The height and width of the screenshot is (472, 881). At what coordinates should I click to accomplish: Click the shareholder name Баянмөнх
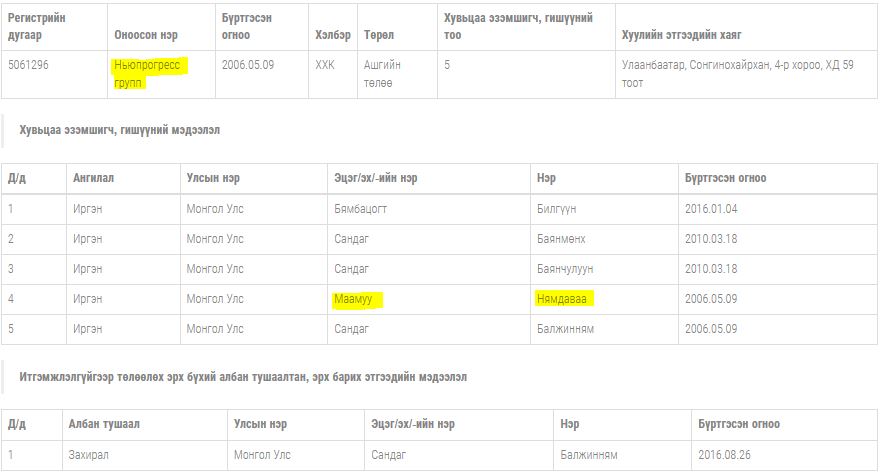(x=561, y=239)
